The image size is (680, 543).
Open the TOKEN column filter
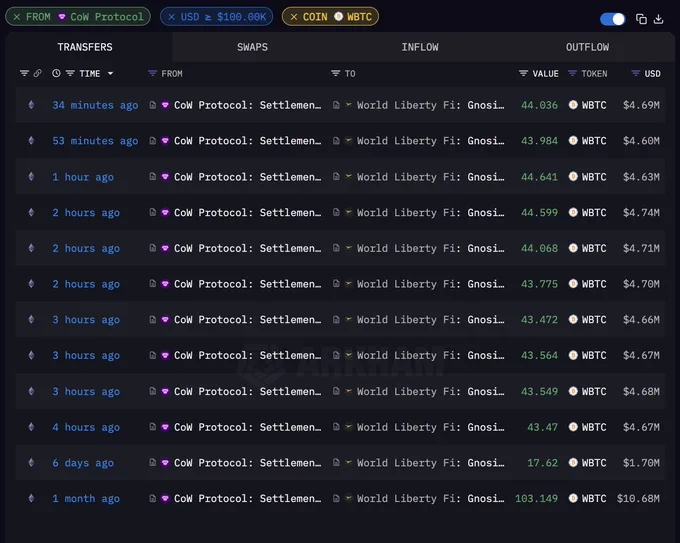click(572, 73)
